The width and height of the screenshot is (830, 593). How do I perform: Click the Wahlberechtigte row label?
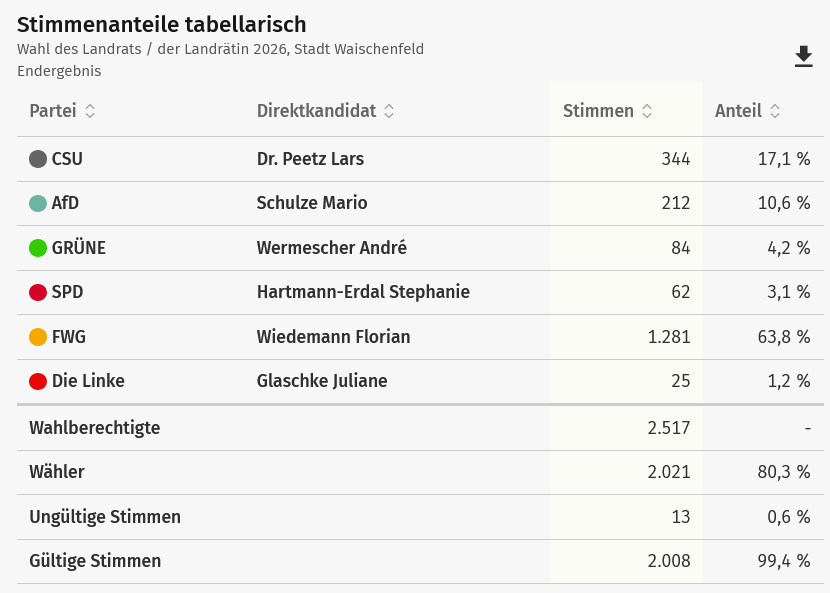click(x=95, y=428)
